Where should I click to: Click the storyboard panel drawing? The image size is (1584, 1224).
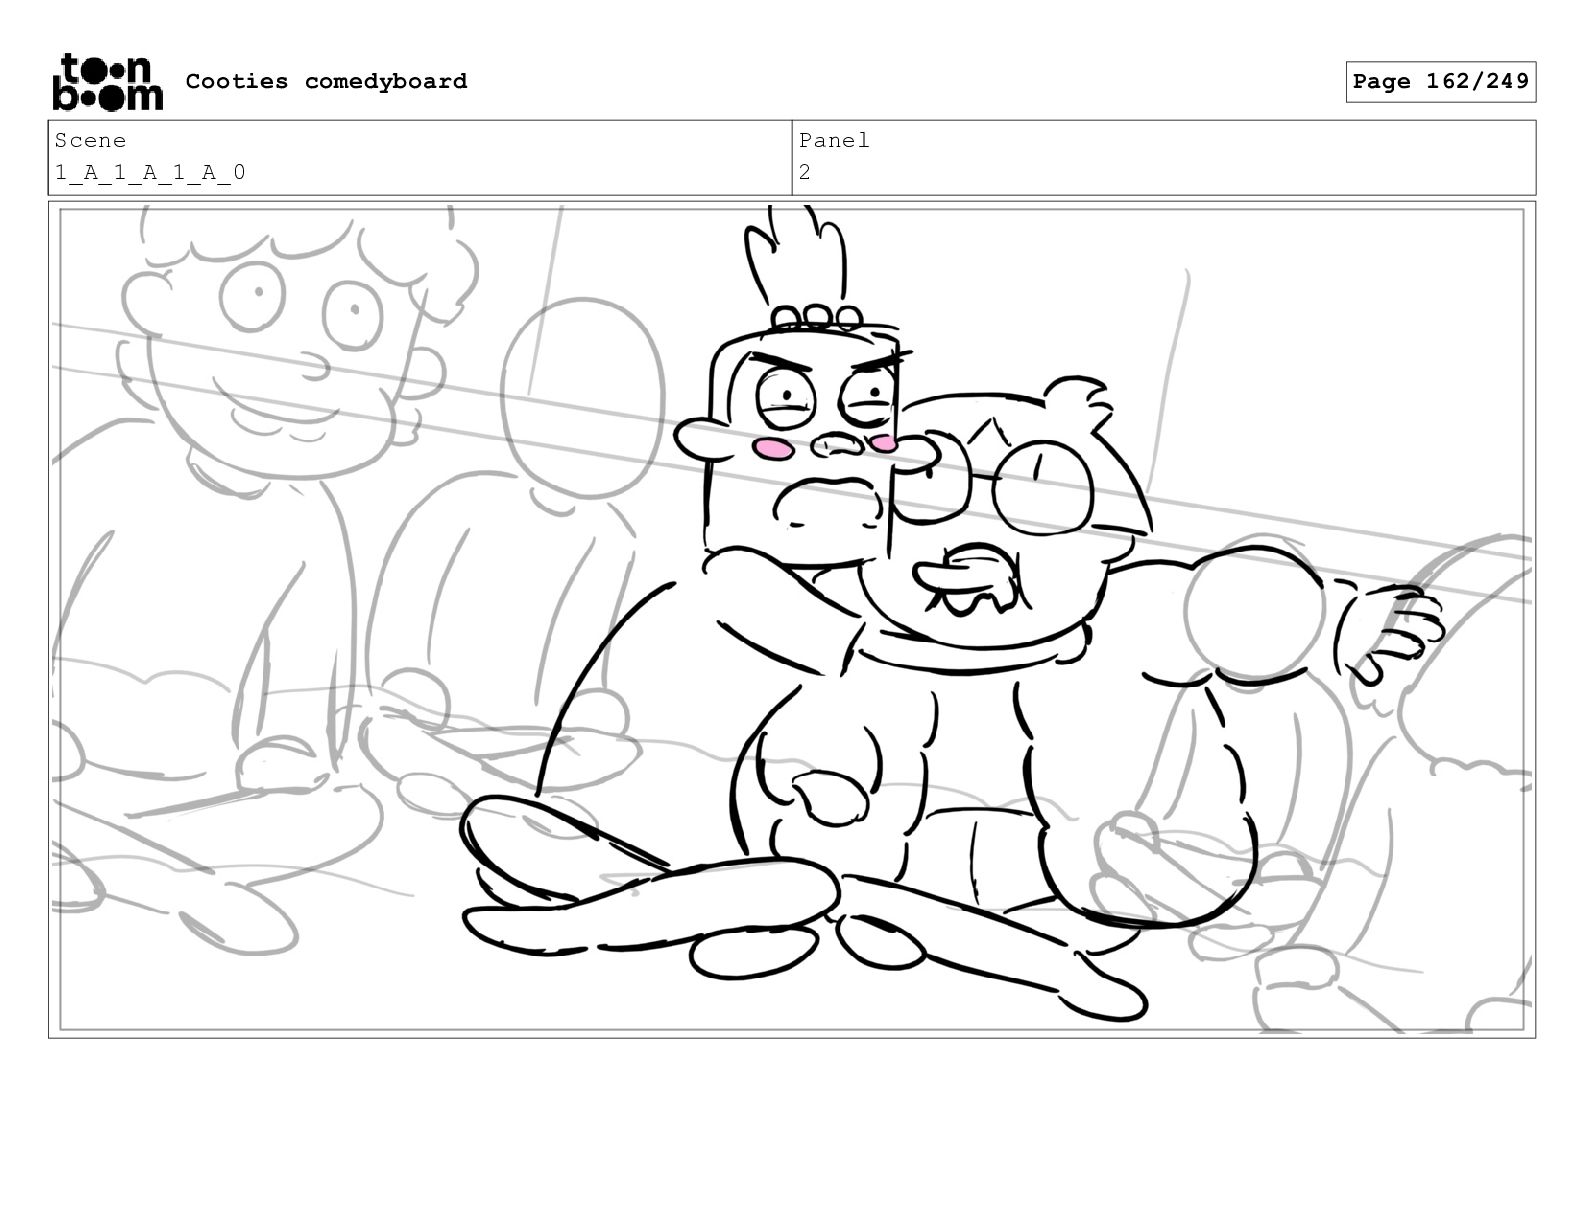click(x=792, y=619)
